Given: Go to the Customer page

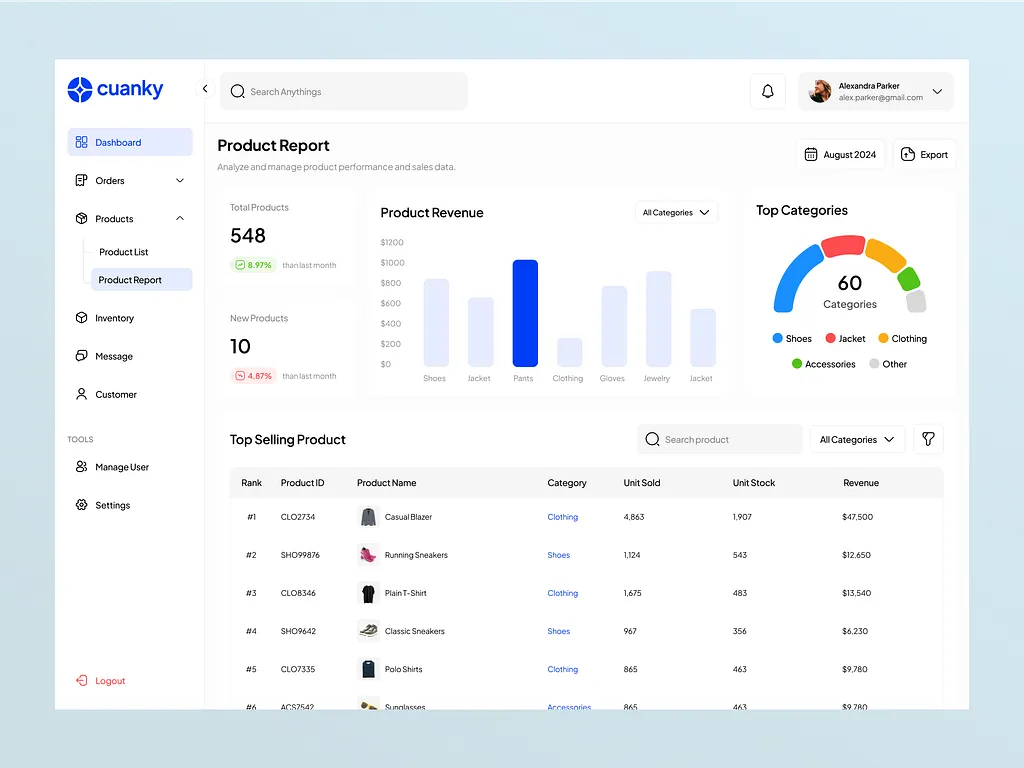Looking at the screenshot, I should [115, 394].
